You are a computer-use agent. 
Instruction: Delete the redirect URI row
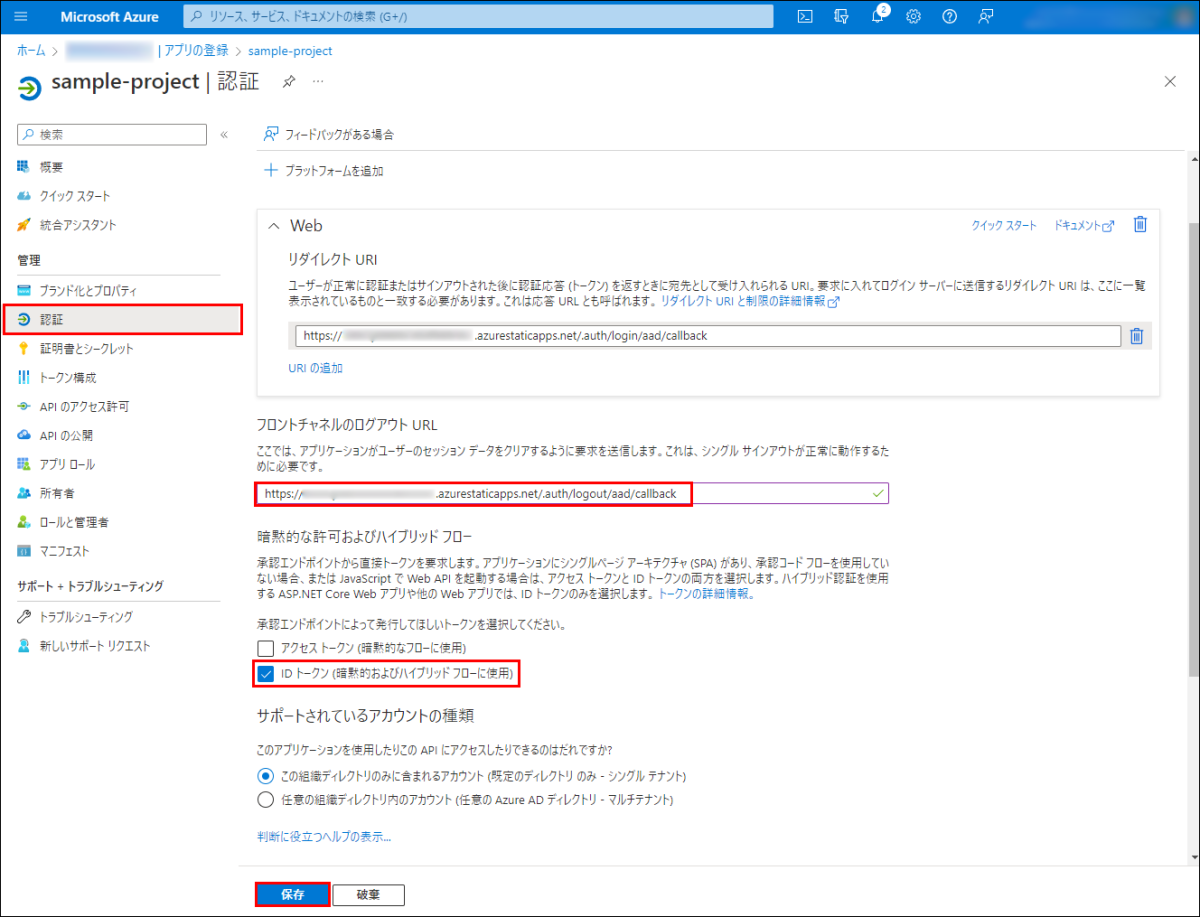[x=1136, y=336]
